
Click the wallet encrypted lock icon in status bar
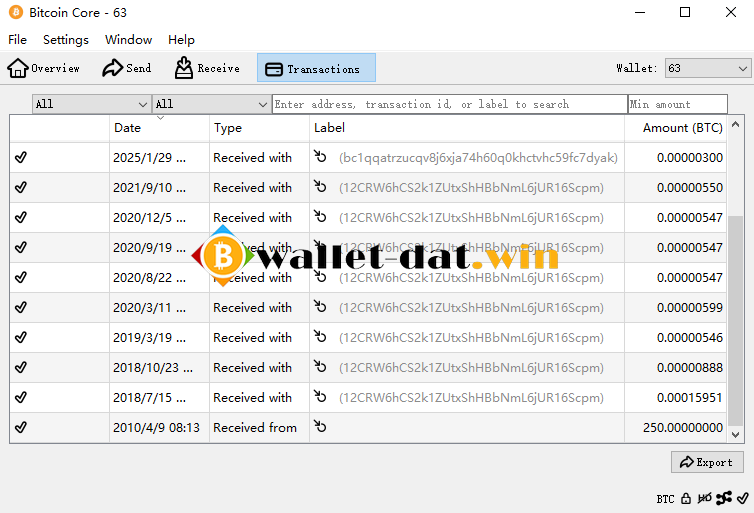click(686, 499)
